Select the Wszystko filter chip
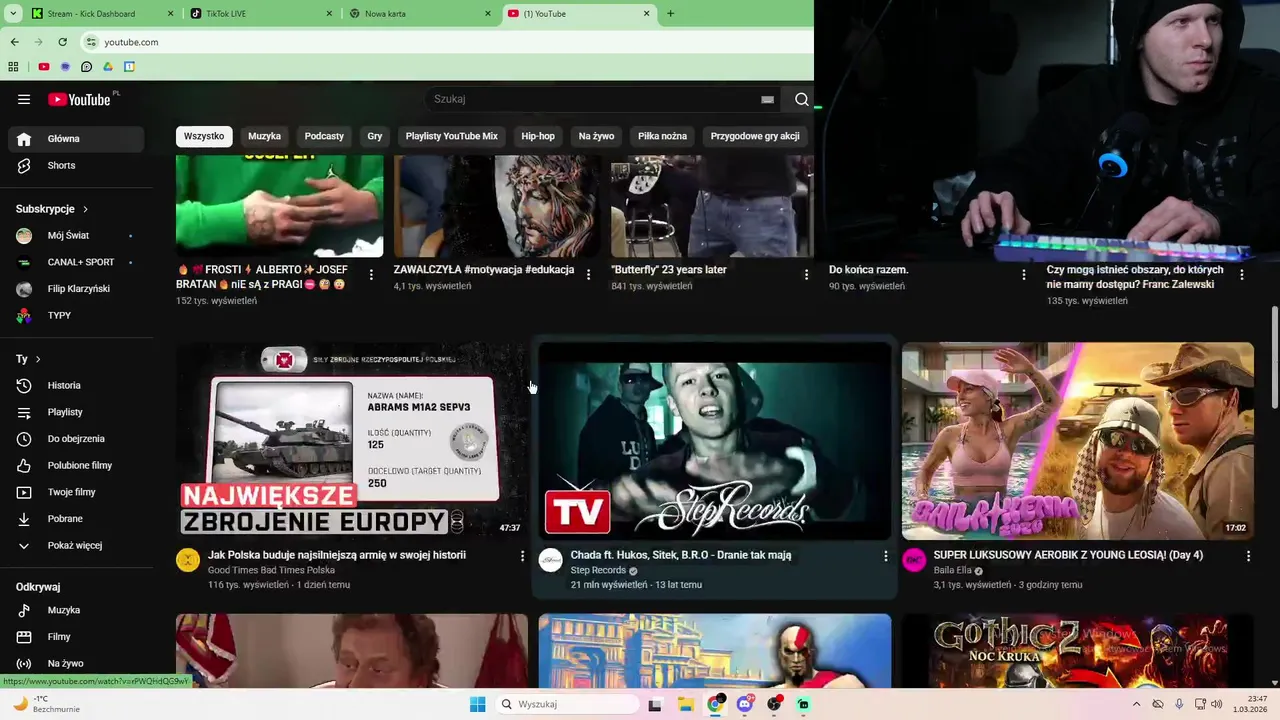 tap(204, 136)
